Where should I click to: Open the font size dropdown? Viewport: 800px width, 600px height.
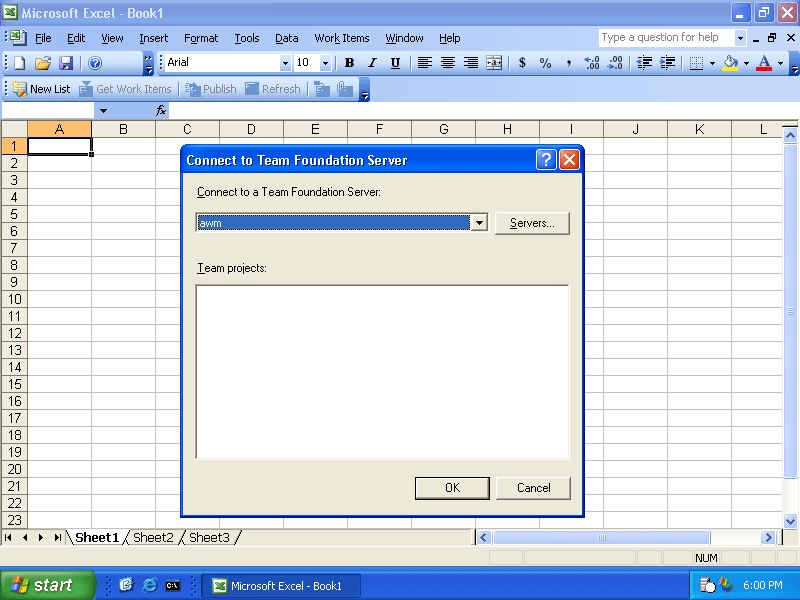326,63
